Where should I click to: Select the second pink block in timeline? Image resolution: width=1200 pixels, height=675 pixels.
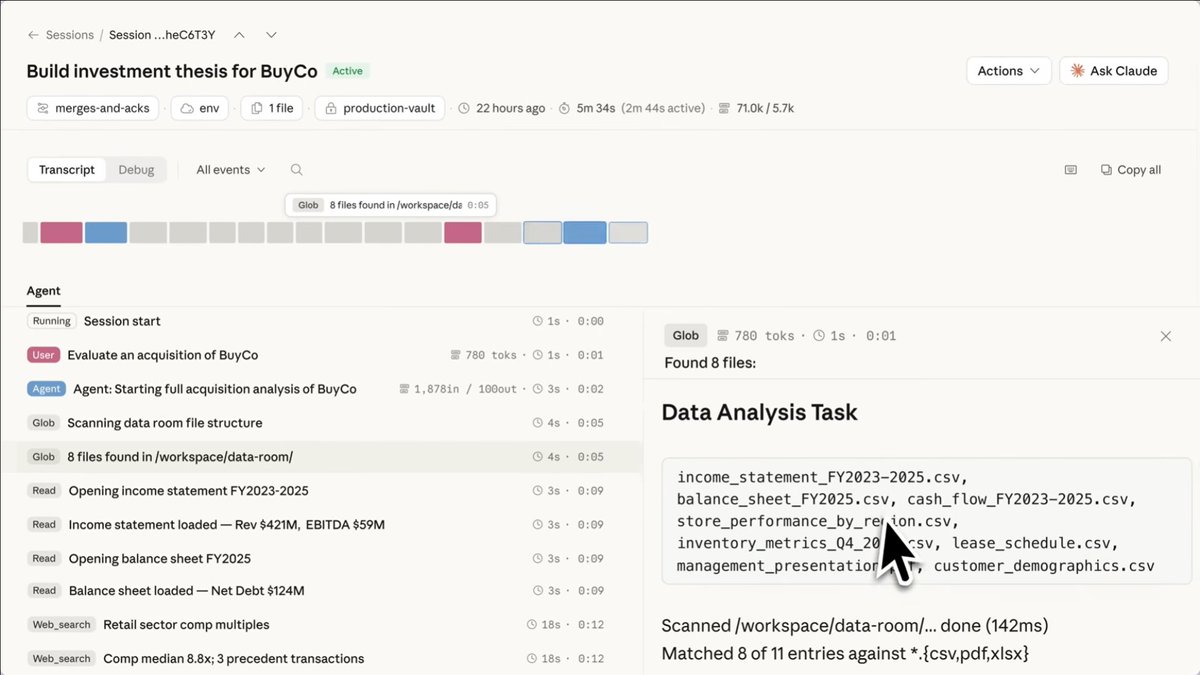tap(463, 233)
